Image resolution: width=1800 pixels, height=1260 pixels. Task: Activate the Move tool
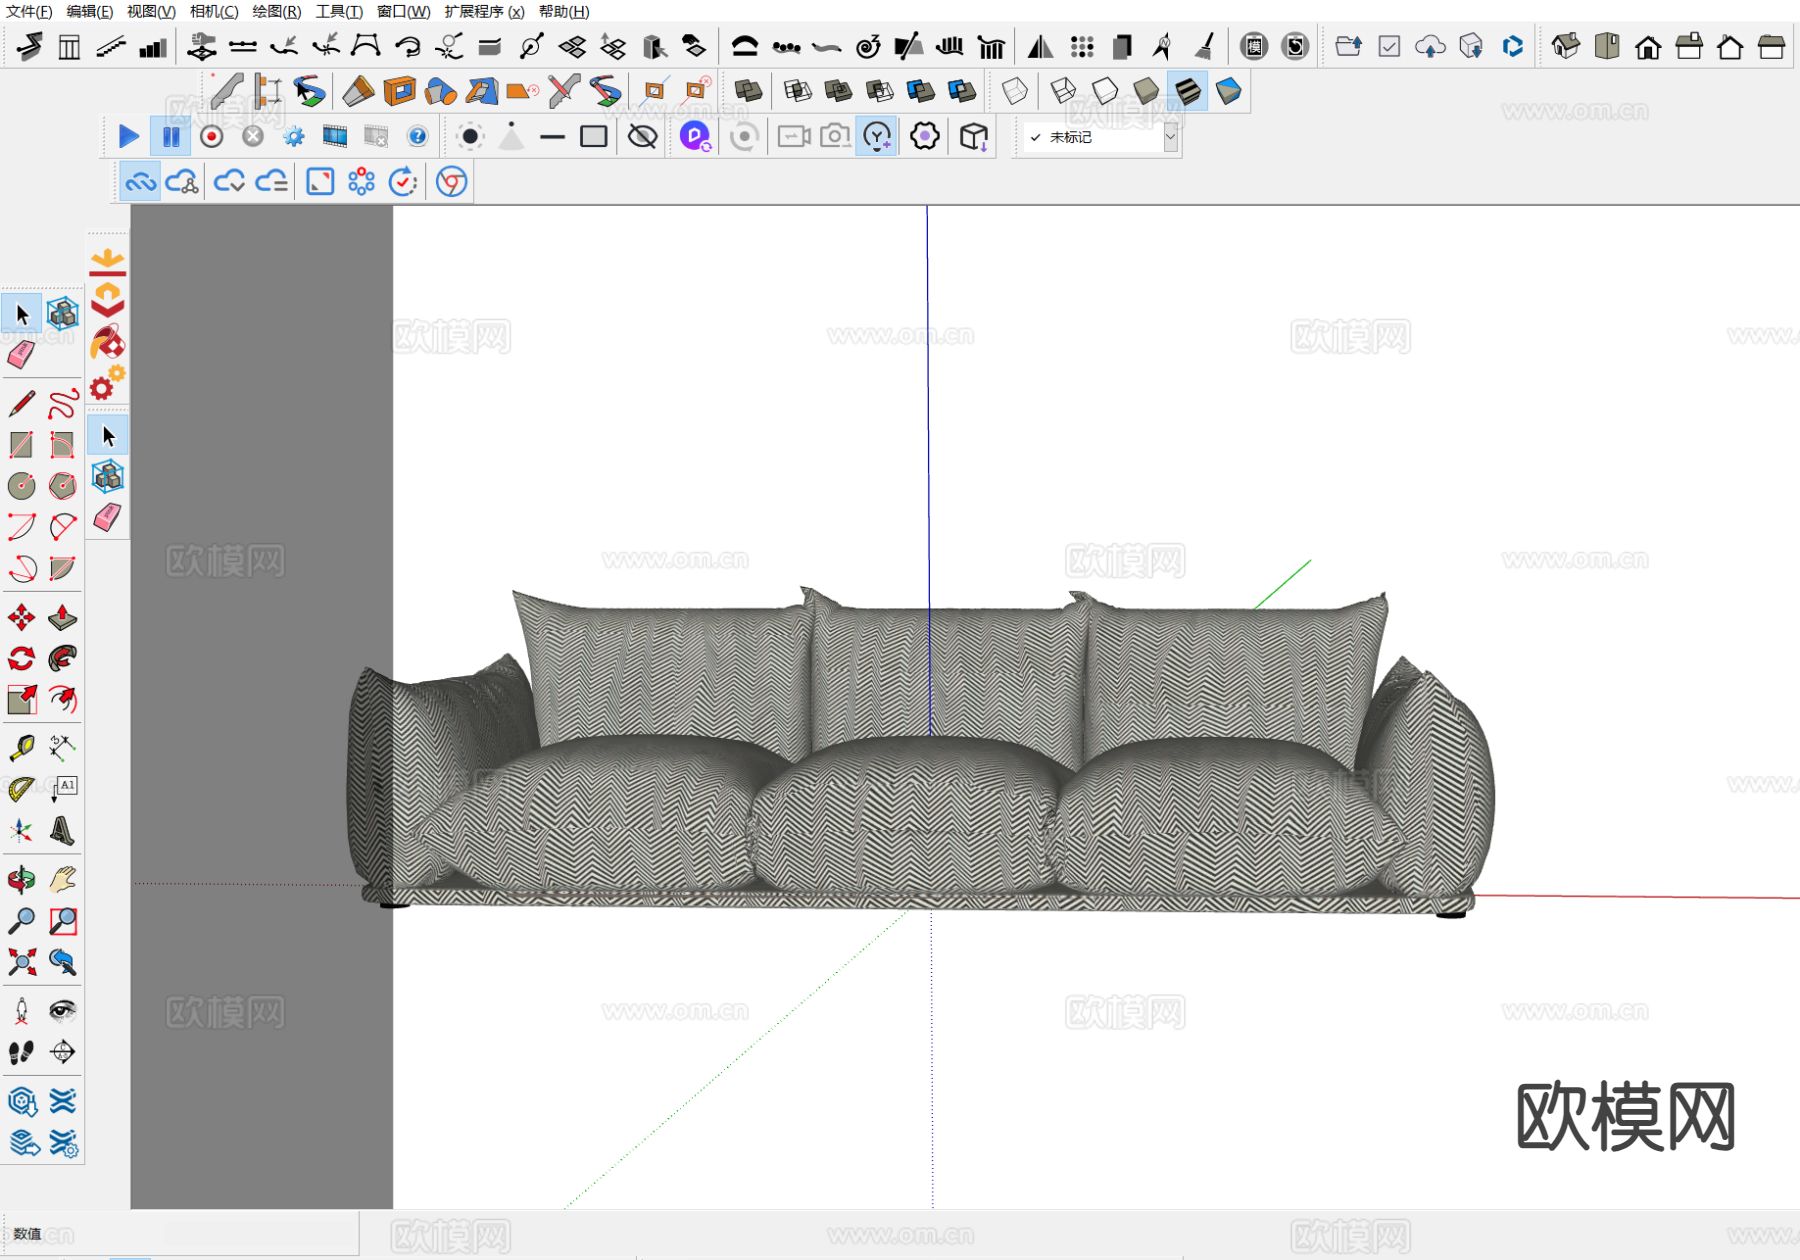[x=21, y=617]
